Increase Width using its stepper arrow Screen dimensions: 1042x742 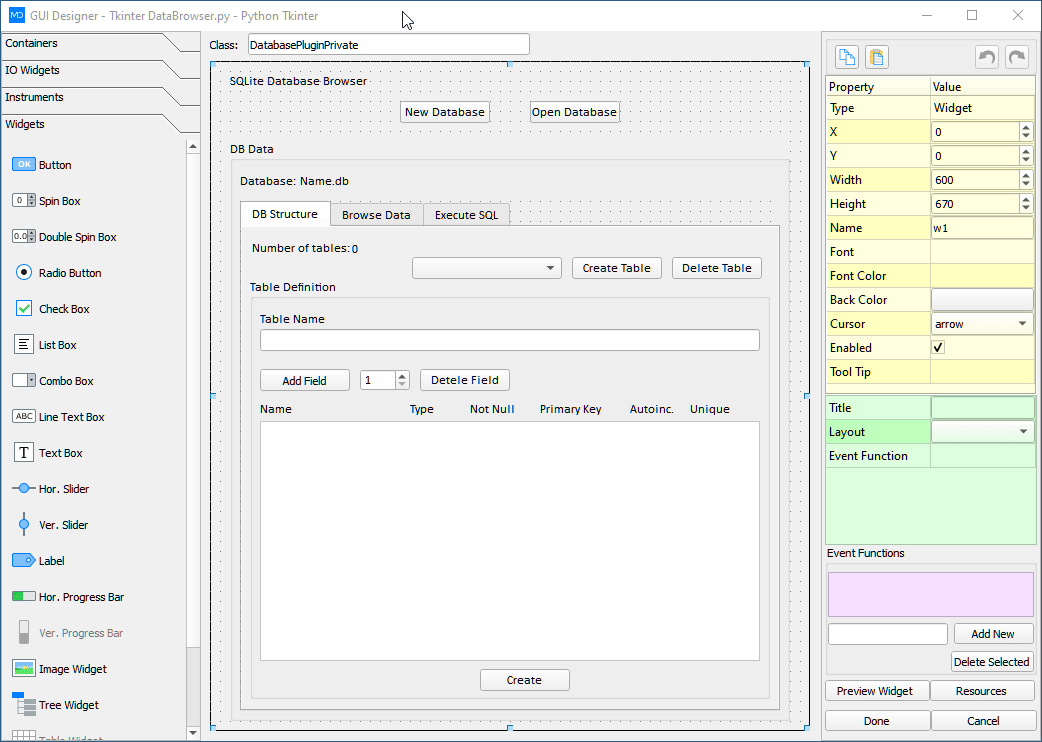click(1025, 175)
